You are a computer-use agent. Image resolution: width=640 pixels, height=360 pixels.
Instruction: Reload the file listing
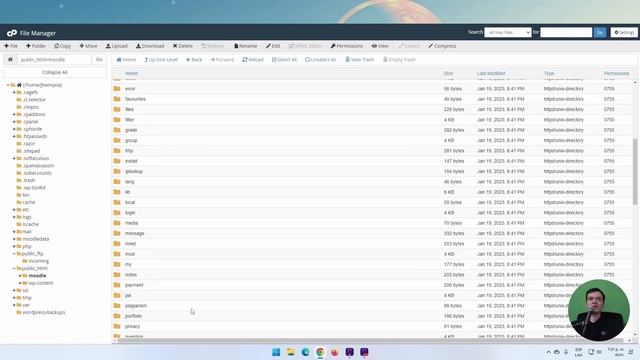(x=253, y=60)
